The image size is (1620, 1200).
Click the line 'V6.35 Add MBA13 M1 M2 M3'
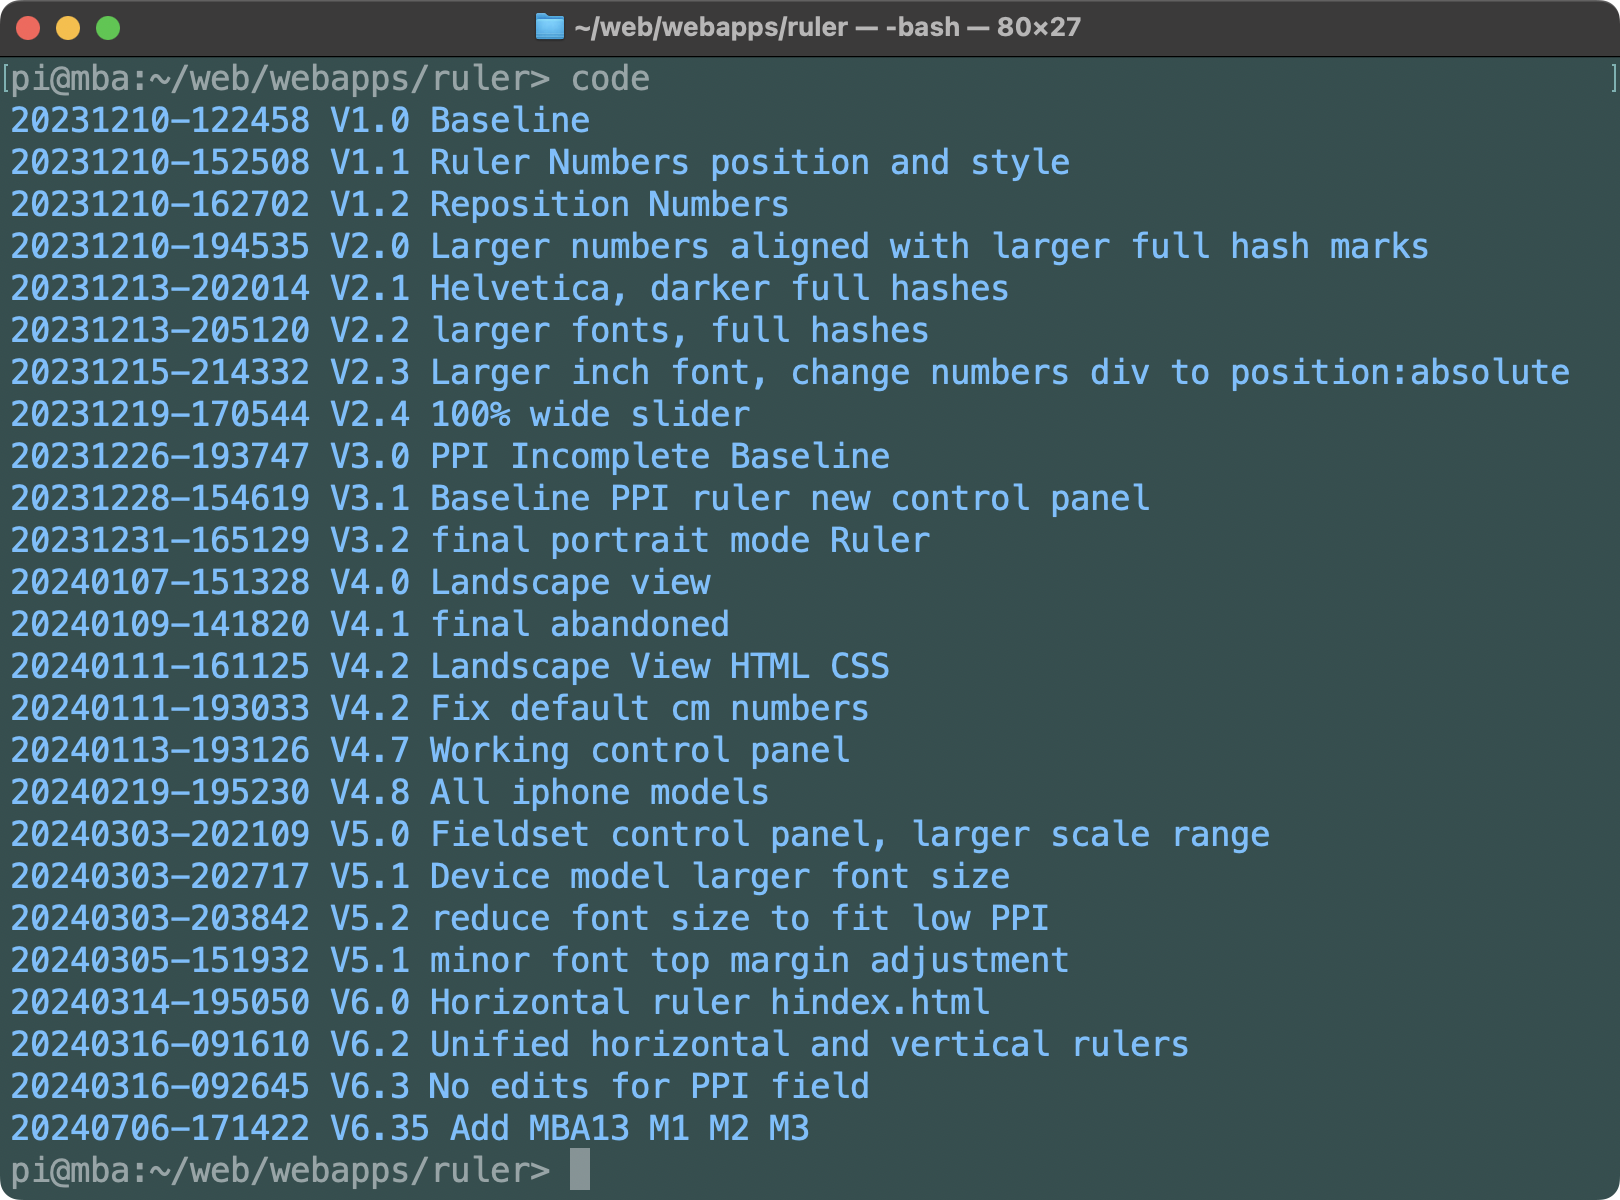[570, 1128]
